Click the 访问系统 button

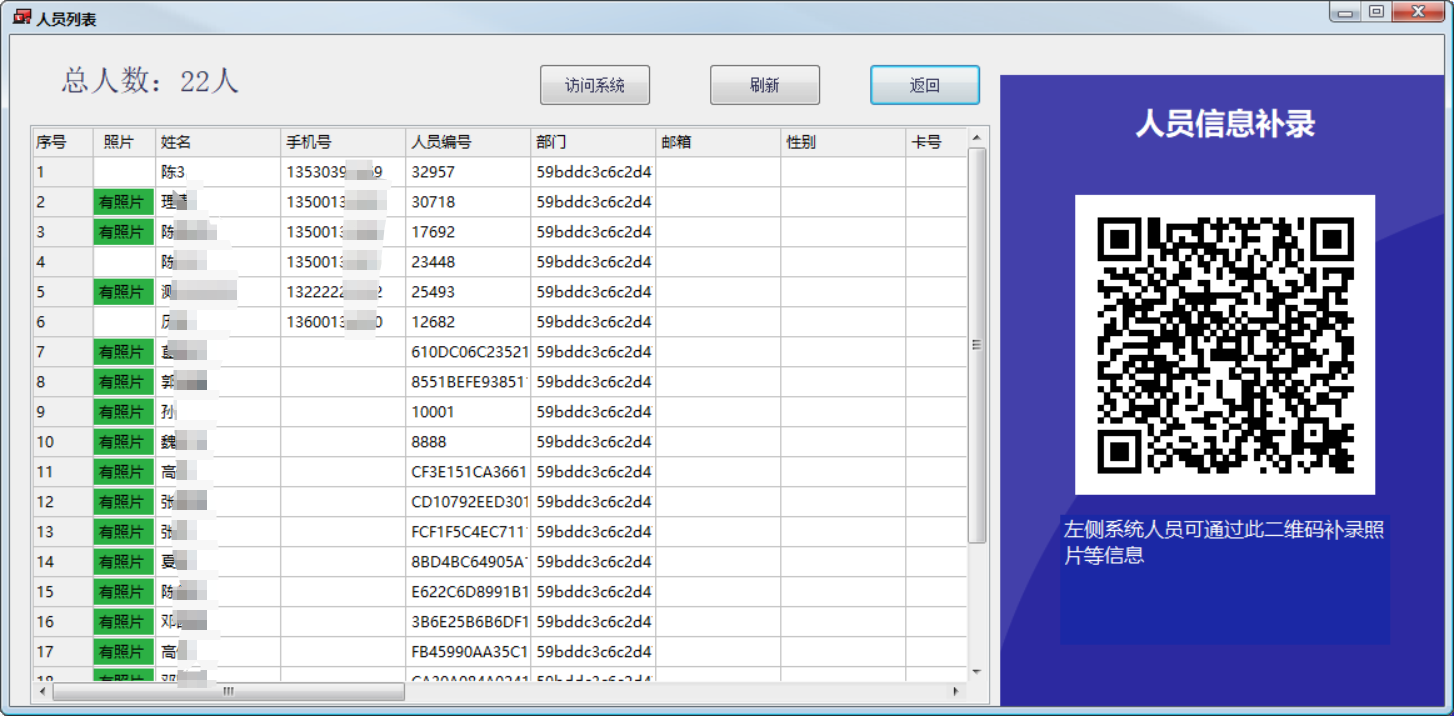(x=594, y=85)
